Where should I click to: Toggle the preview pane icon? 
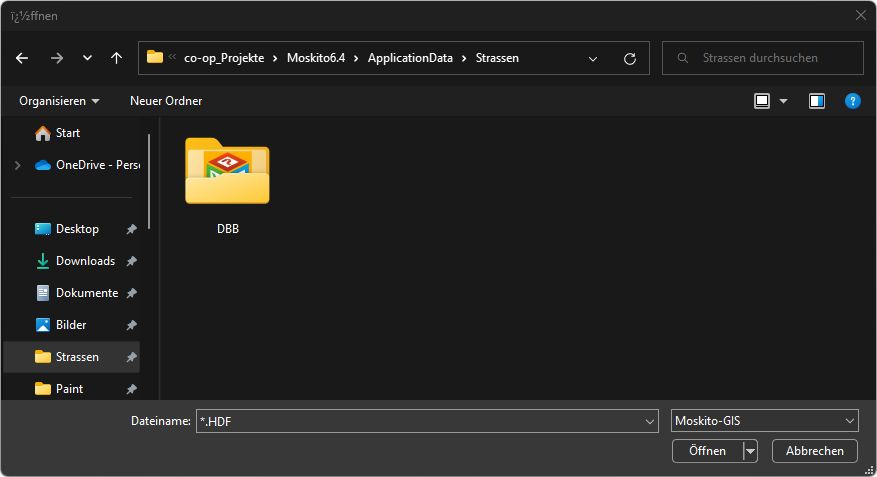pyautogui.click(x=817, y=101)
